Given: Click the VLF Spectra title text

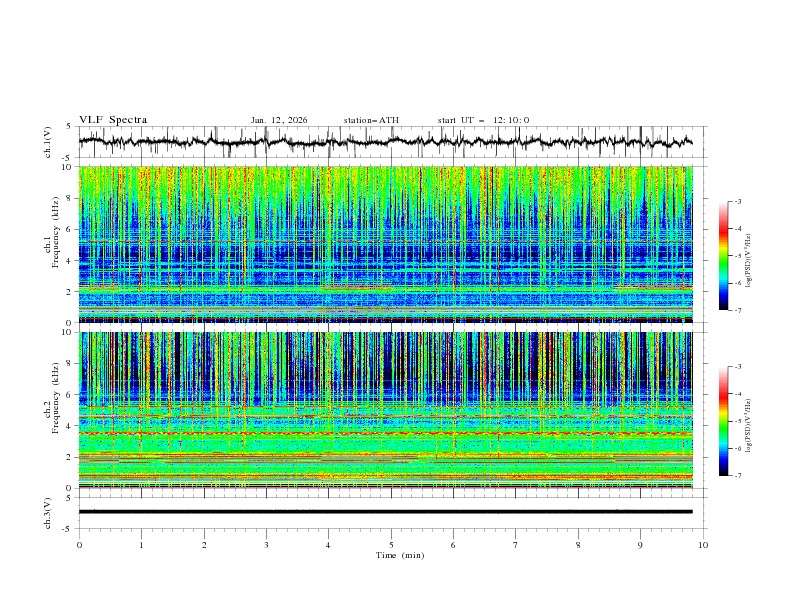Looking at the screenshot, I should (113, 120).
